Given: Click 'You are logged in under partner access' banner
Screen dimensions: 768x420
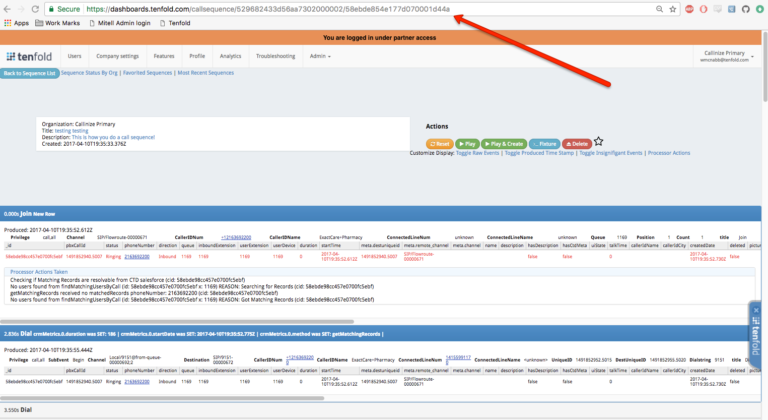Looking at the screenshot, I should 380,37.
